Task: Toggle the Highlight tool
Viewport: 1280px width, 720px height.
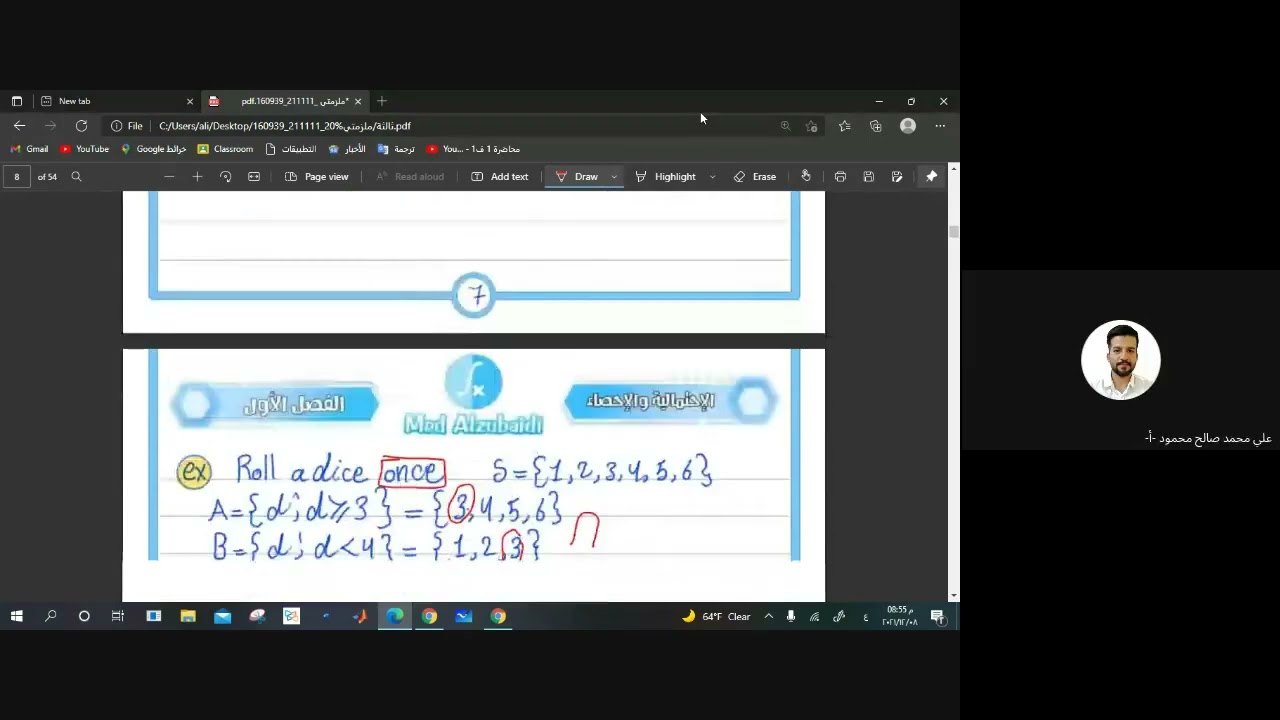Action: pos(666,177)
